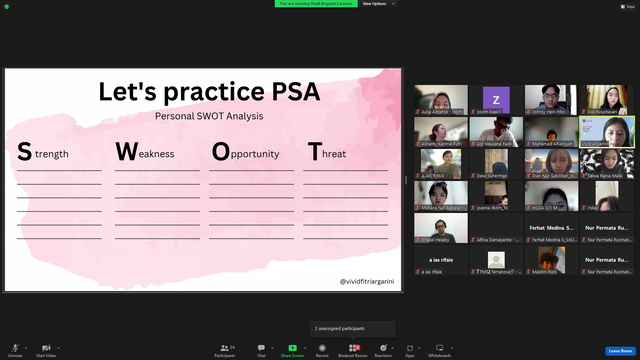The width and height of the screenshot is (640, 360).
Task: Select Ferhat Medina's participant tile
Action: (x=551, y=228)
